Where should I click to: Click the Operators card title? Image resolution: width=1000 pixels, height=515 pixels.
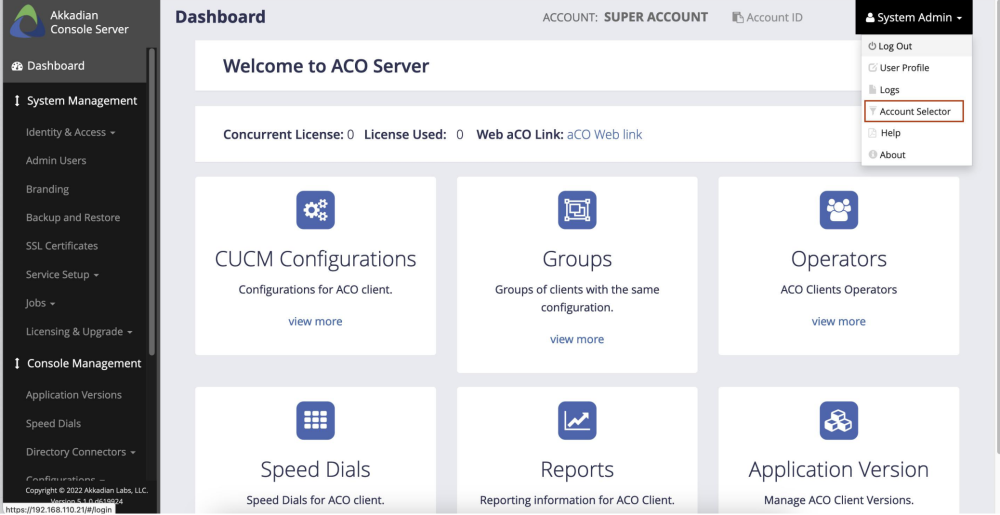(x=839, y=259)
